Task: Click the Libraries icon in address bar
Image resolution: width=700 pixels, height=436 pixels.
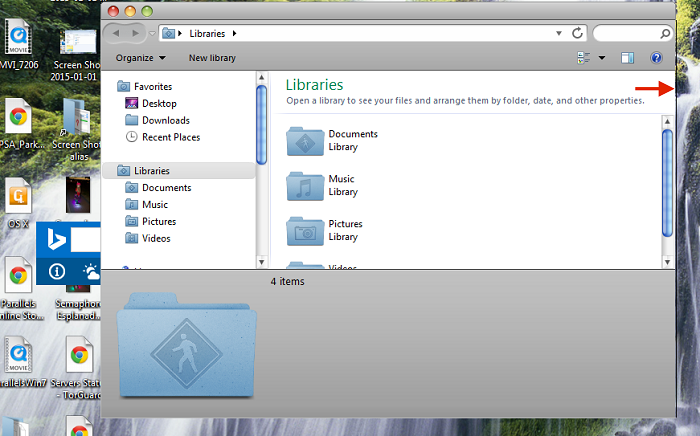Action: [x=168, y=33]
